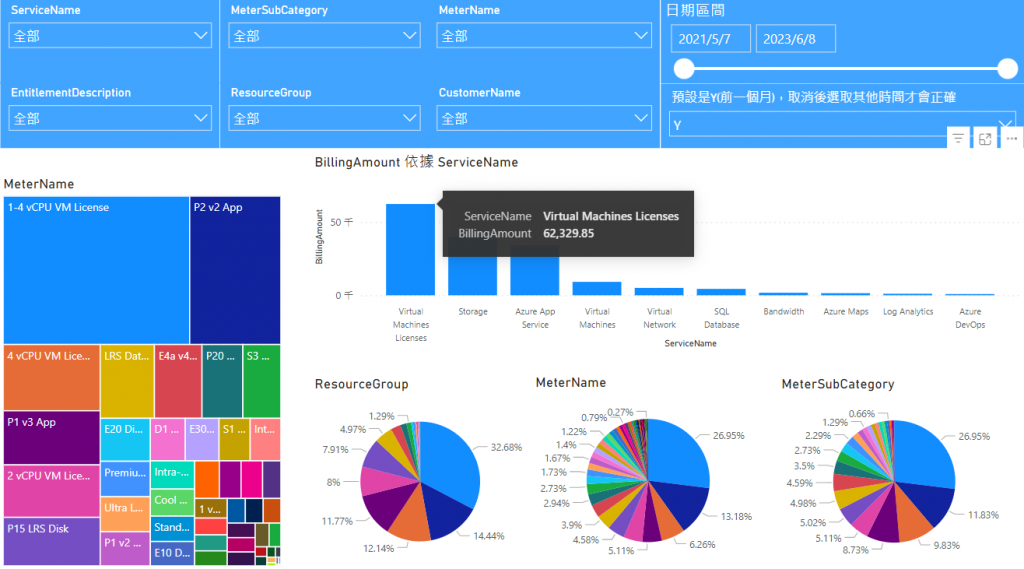Expand the EntitlementDescription slicer dropdown
This screenshot has height=569, width=1024.
[110, 118]
